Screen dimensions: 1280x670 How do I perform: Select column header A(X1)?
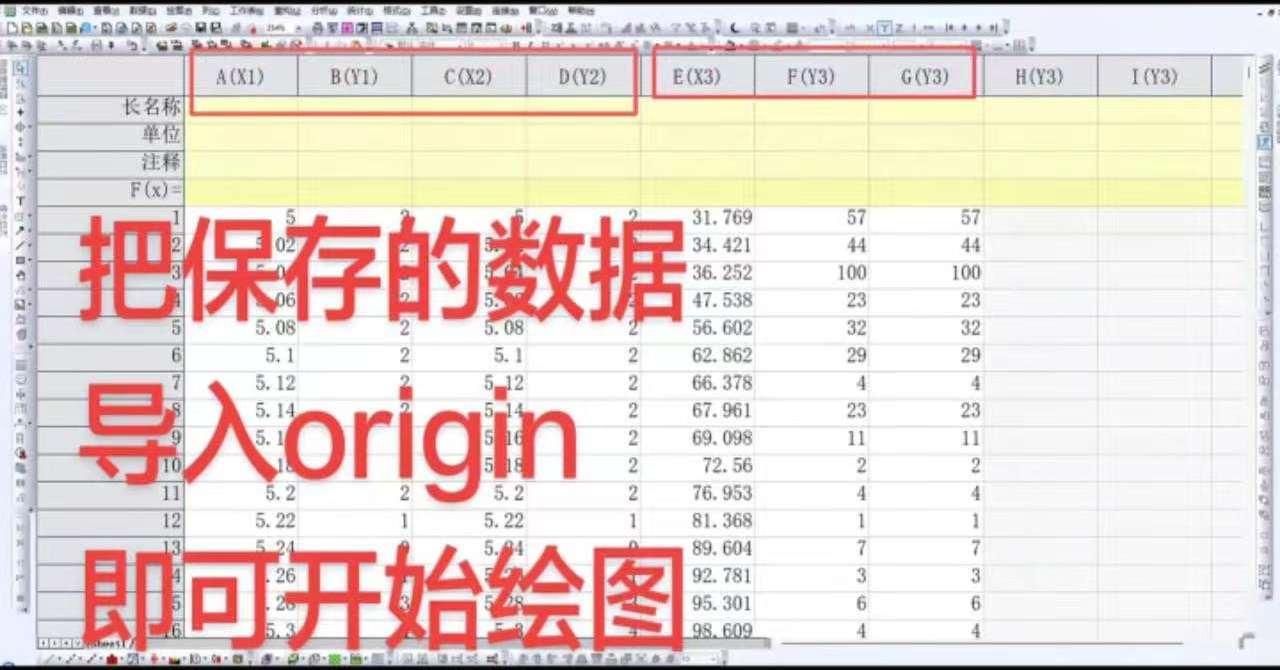(x=241, y=76)
